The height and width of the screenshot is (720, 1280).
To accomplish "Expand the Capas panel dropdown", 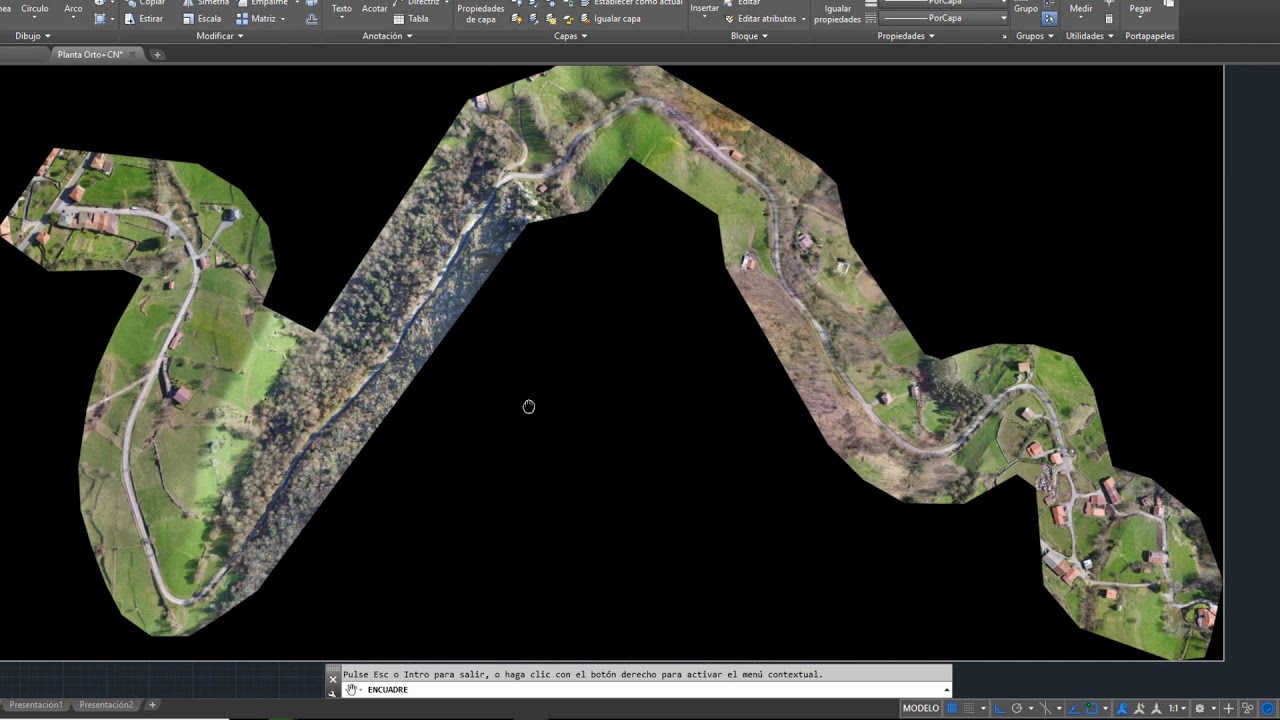I will 571,36.
